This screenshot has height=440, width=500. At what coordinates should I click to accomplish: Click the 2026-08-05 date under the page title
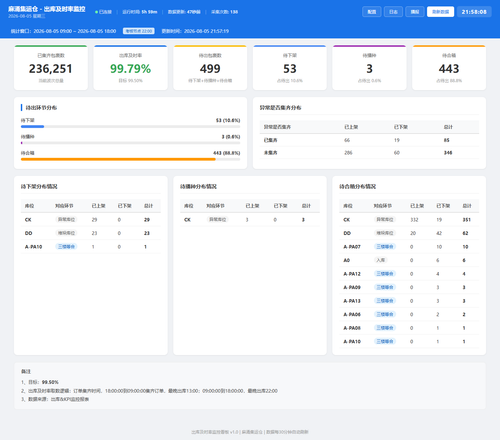click(x=20, y=16)
